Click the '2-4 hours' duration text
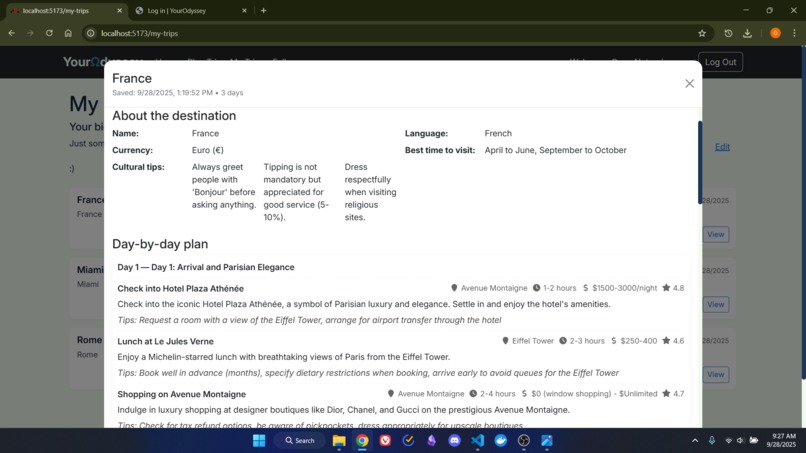 coord(498,394)
